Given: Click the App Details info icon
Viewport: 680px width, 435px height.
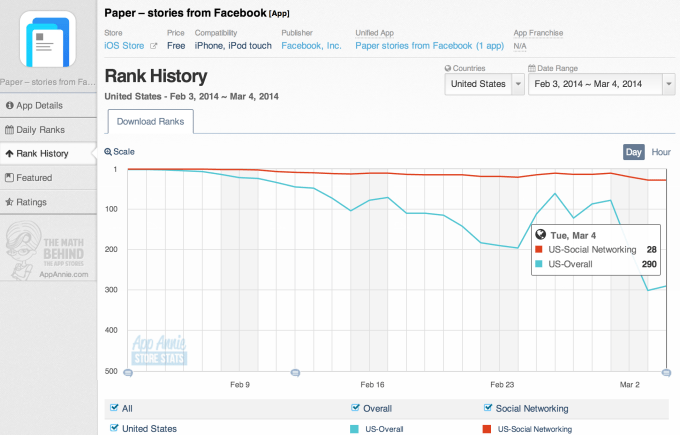Looking at the screenshot, I should [10, 105].
